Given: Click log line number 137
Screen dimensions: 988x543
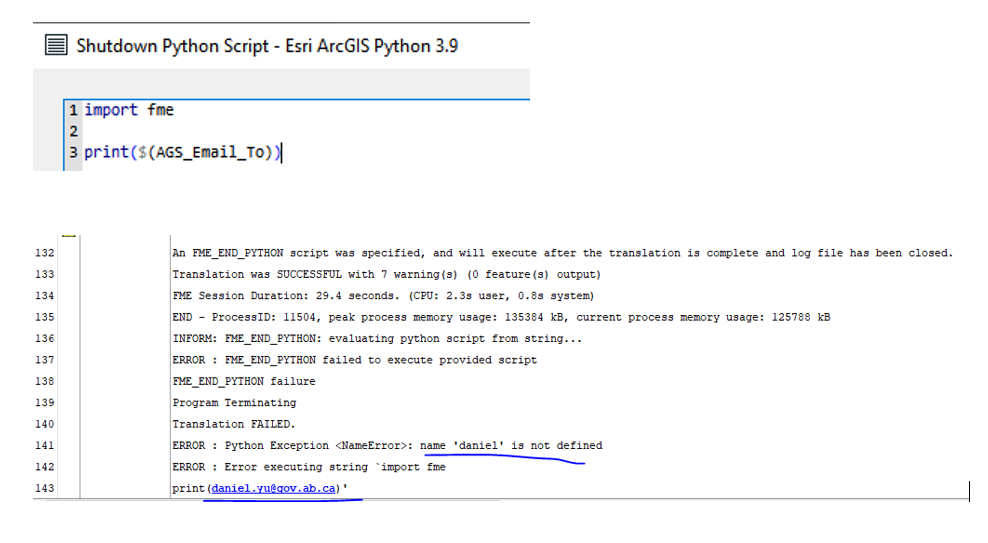Looking at the screenshot, I should [45, 360].
